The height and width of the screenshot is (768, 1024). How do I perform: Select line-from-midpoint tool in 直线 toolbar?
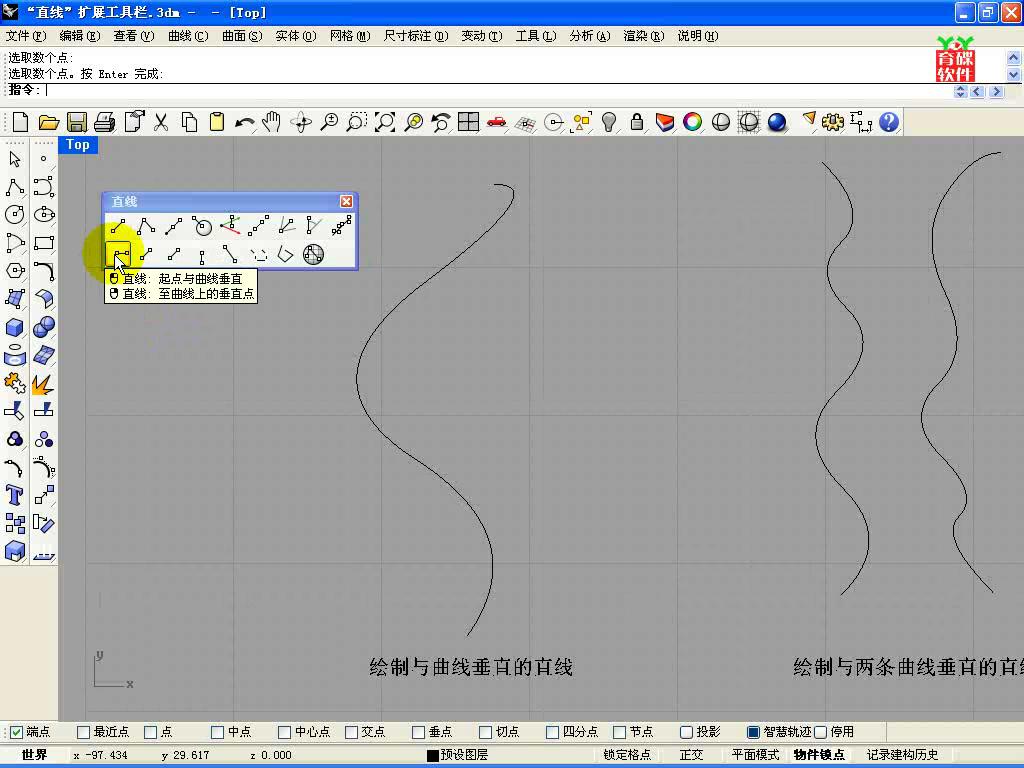tap(174, 227)
